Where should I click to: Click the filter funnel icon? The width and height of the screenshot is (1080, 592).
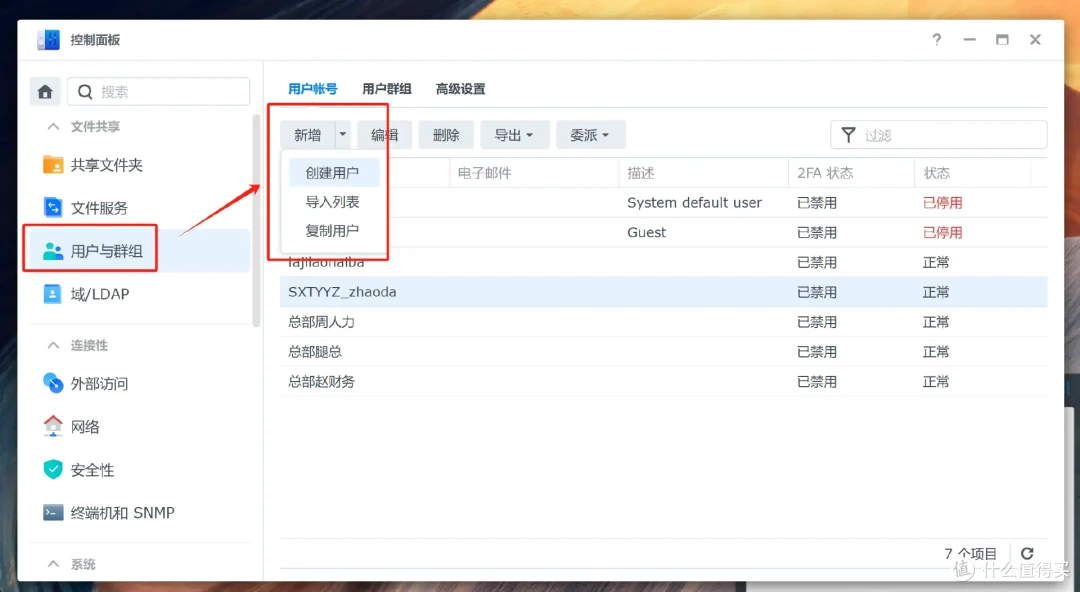pos(849,134)
